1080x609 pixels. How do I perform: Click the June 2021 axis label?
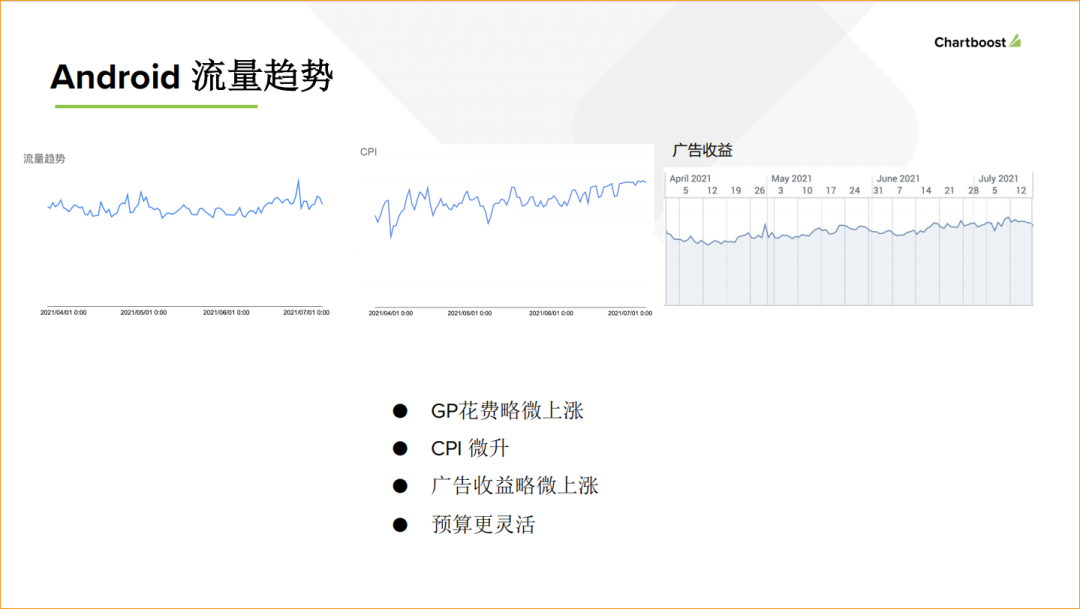click(x=898, y=177)
